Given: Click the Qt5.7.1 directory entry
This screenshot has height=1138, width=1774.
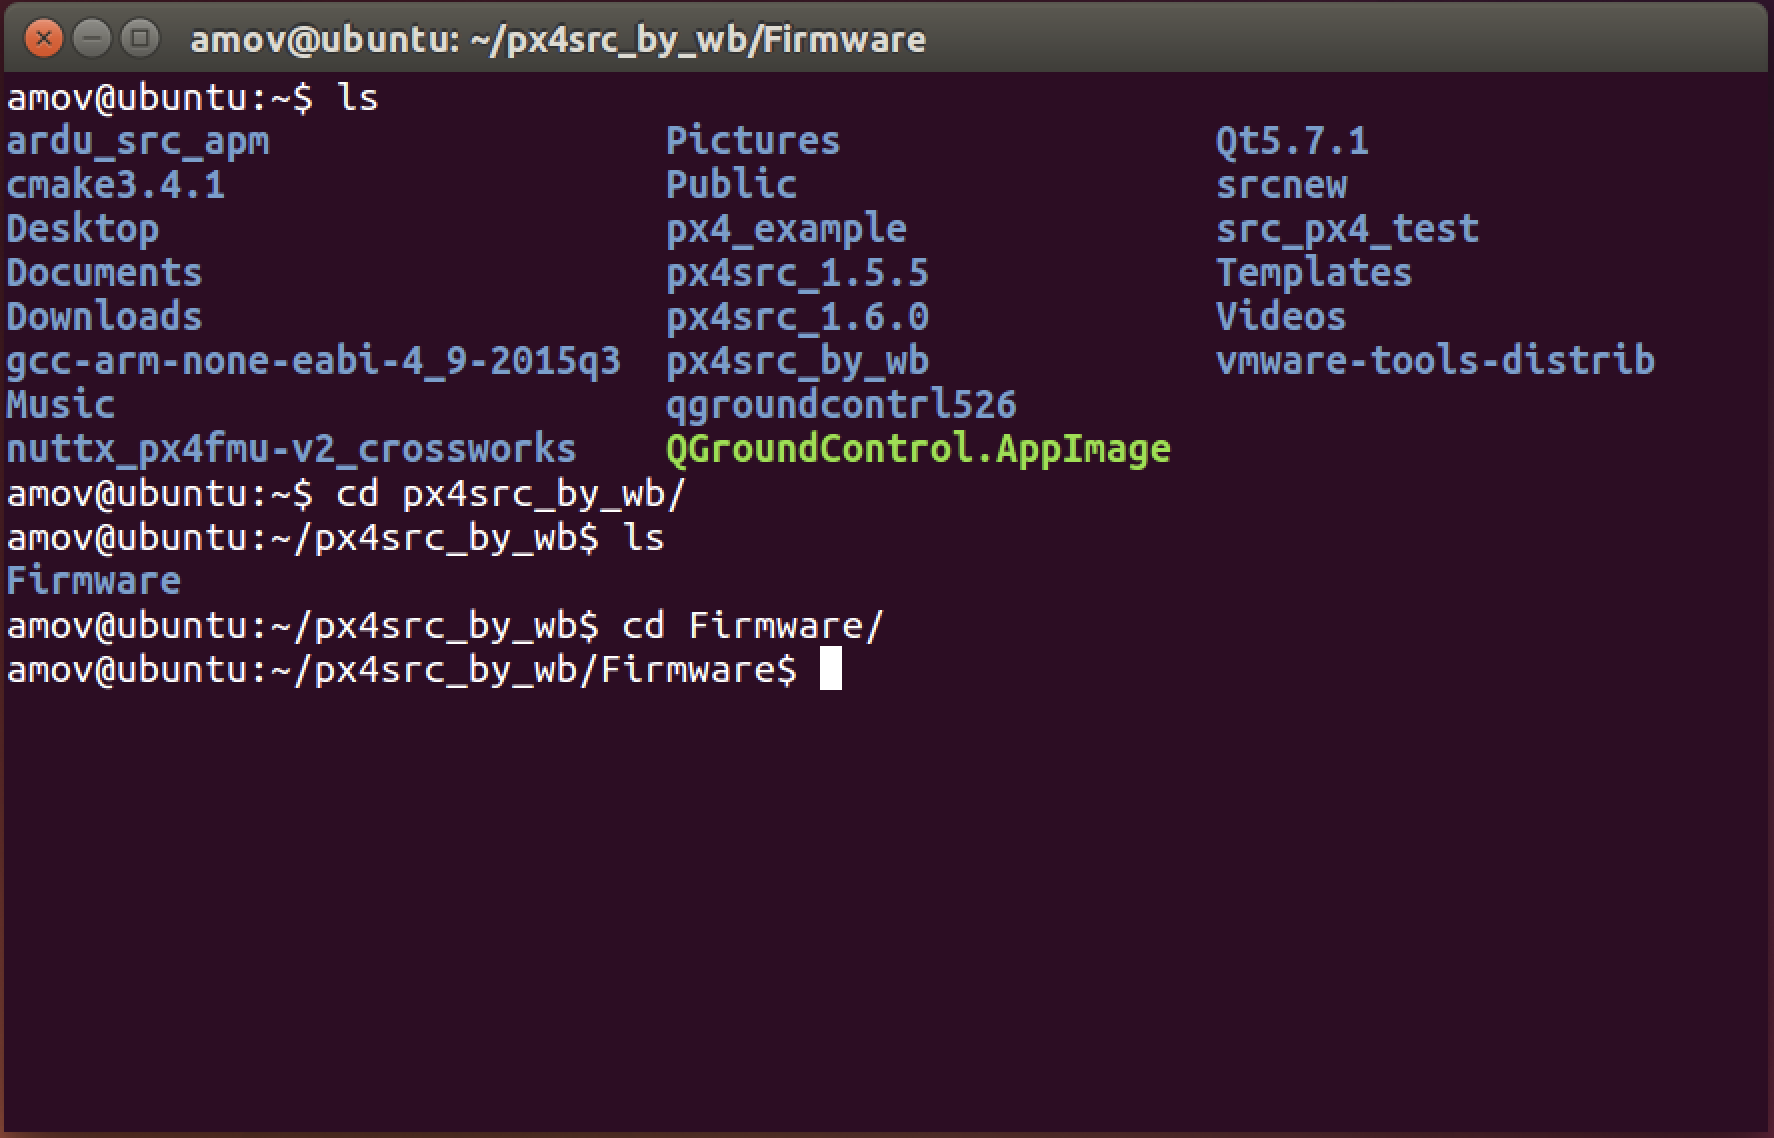Looking at the screenshot, I should (1291, 141).
